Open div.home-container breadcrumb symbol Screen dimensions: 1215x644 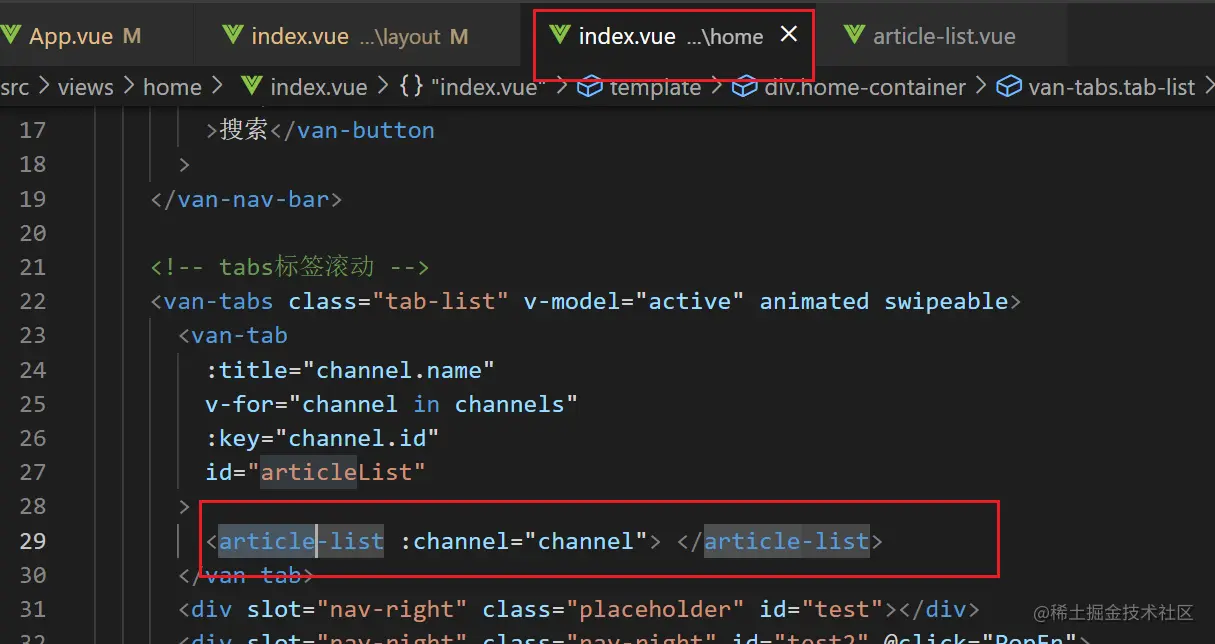865,87
